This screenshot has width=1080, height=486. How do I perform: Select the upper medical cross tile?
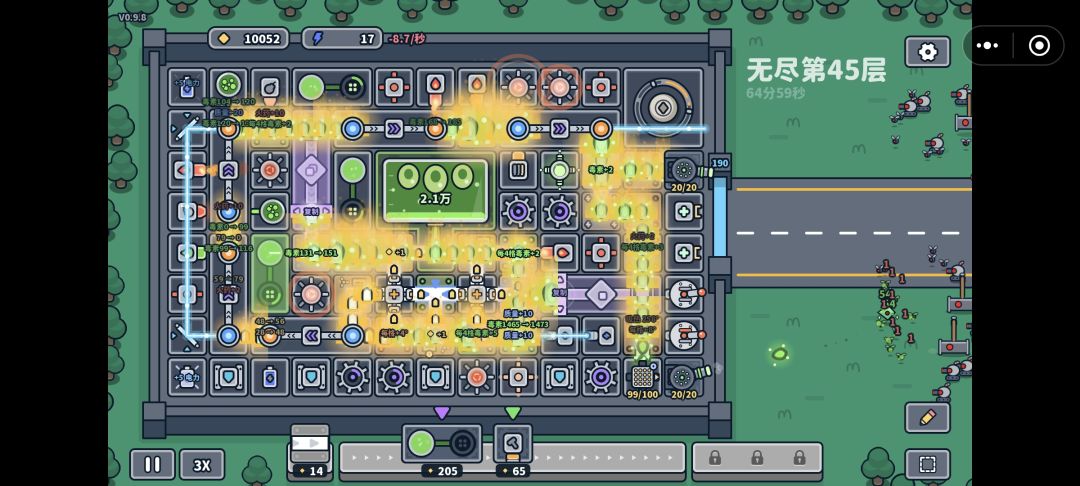click(684, 211)
